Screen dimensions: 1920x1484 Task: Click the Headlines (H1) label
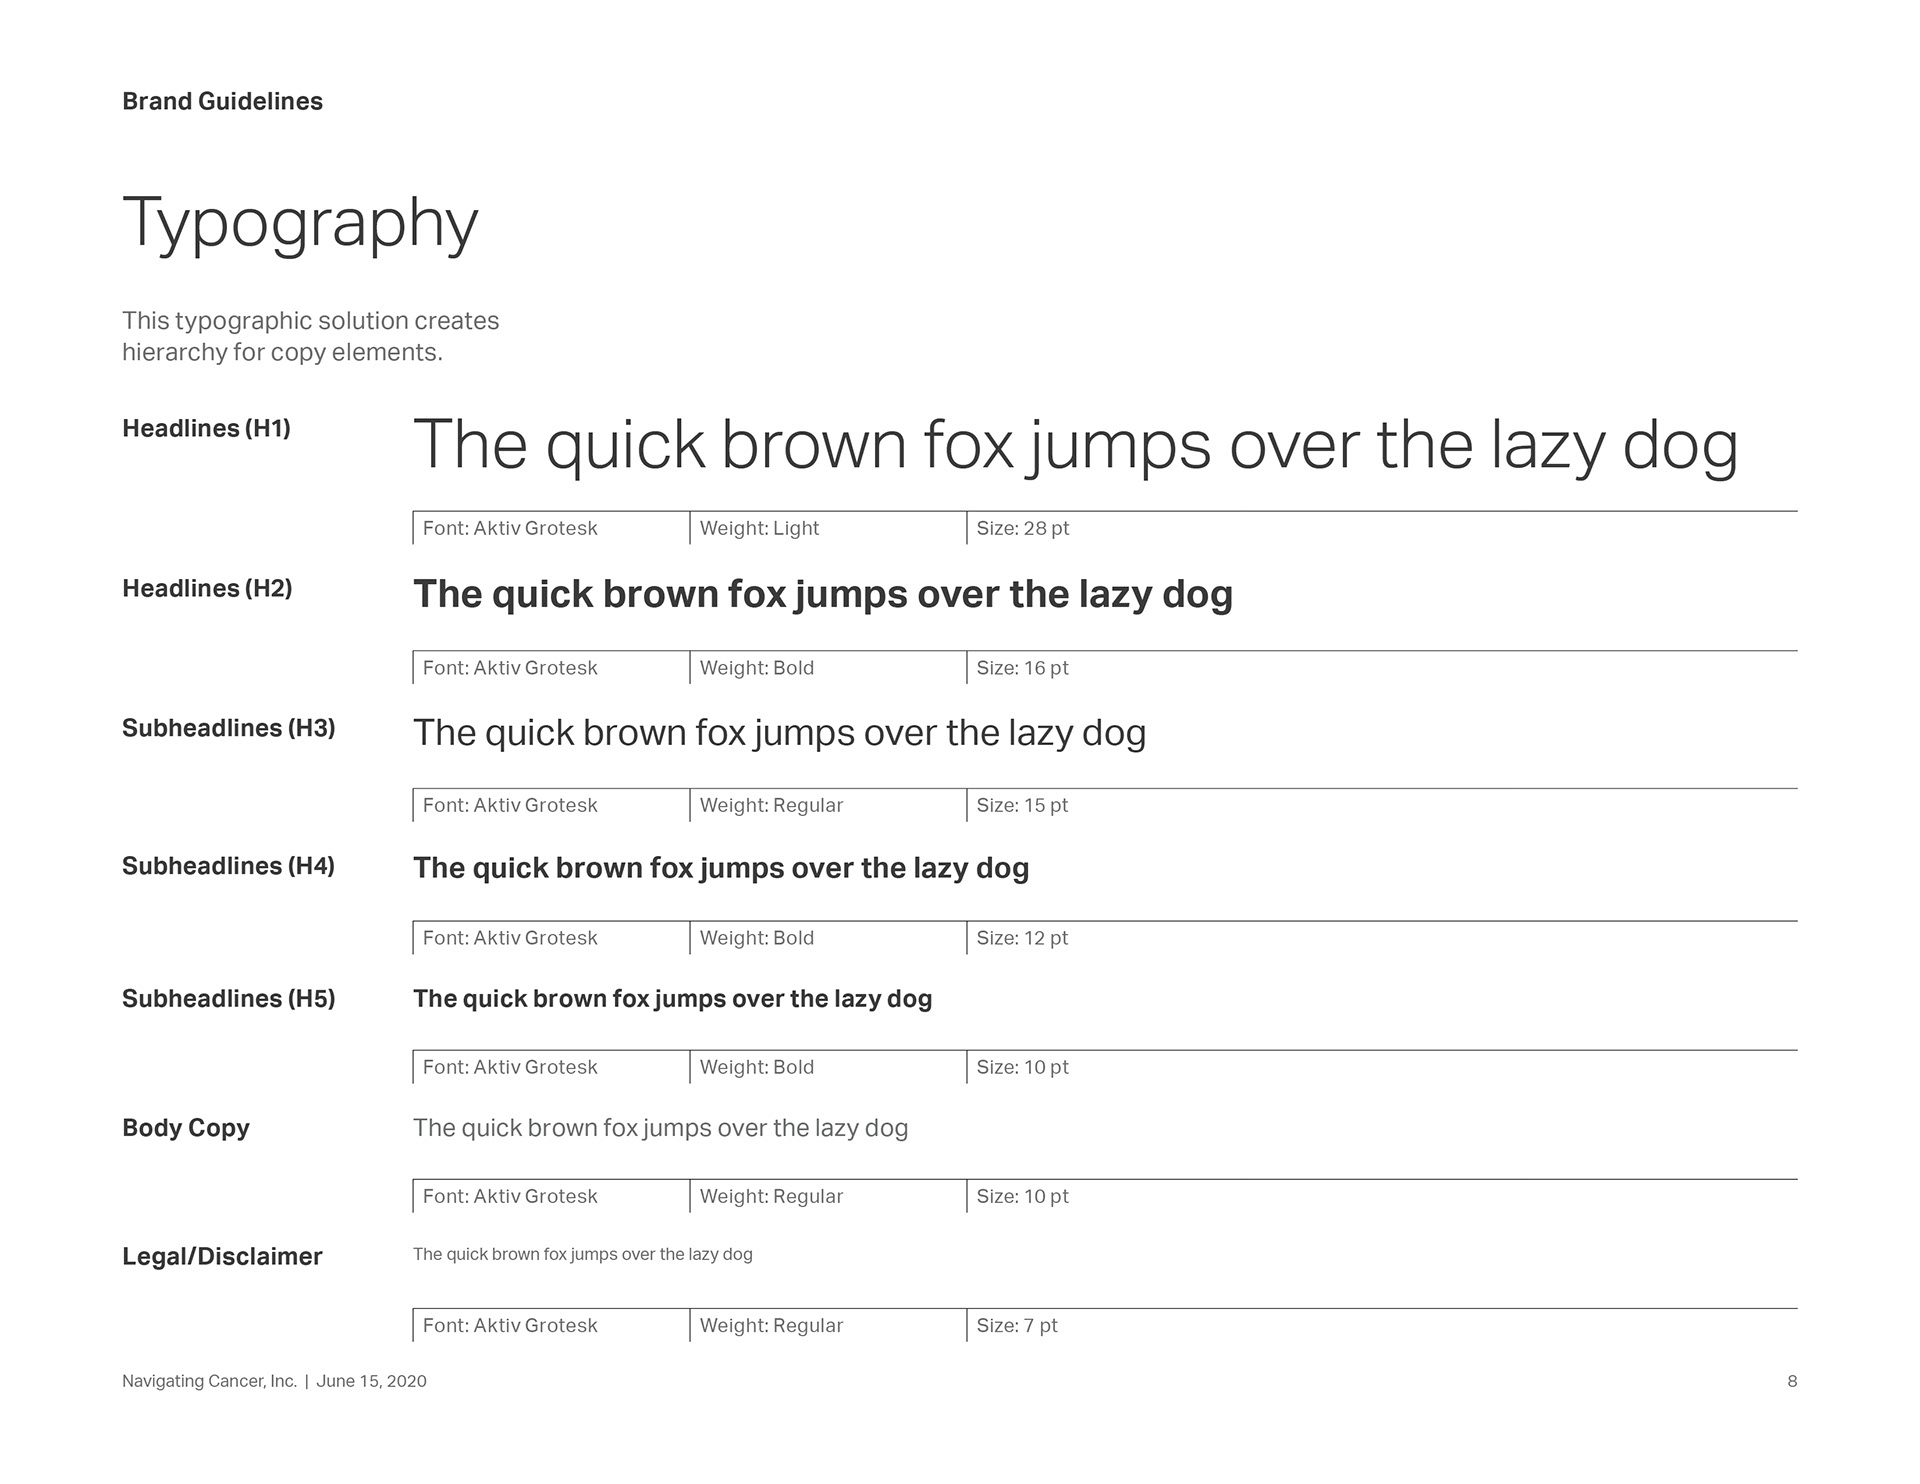point(206,429)
